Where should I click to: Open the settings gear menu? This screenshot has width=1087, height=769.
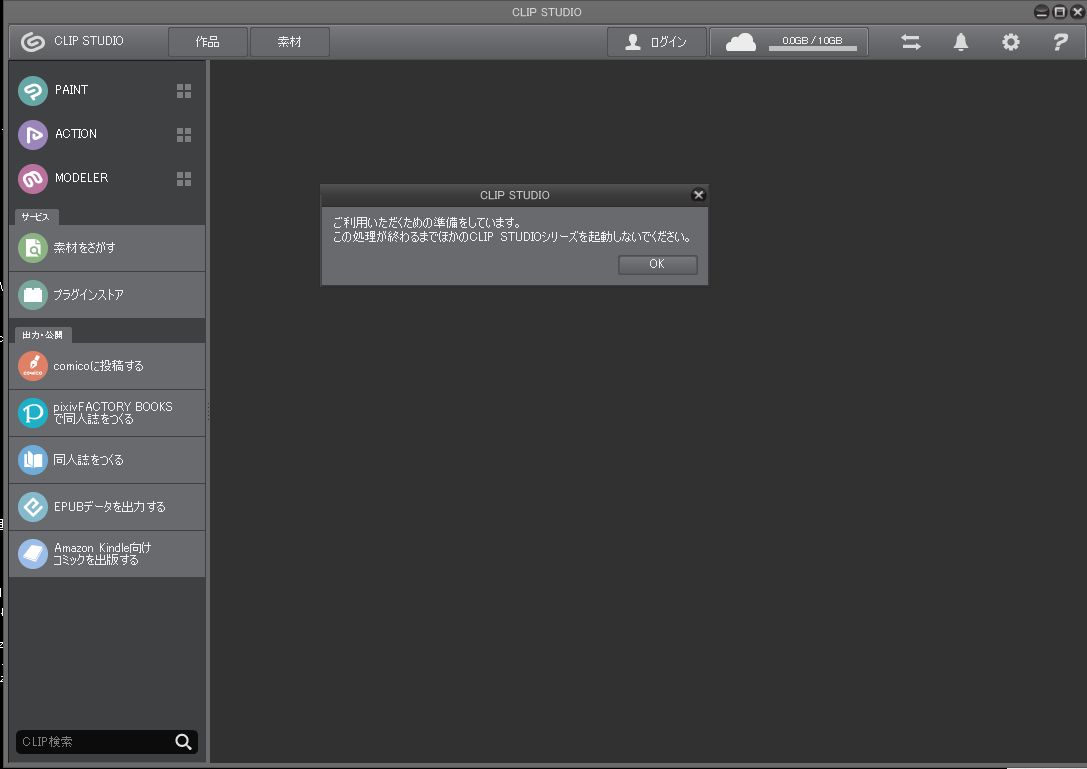coord(1011,42)
